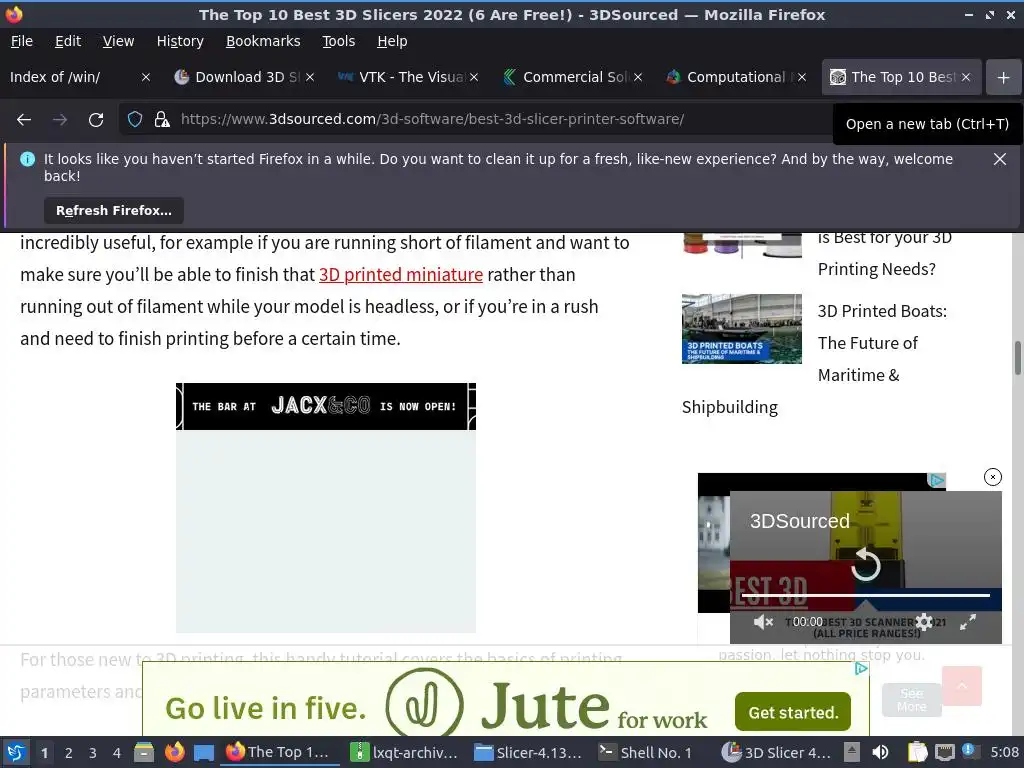Switch to virtual desktop 4
Viewport: 1024px width, 768px height.
(117, 753)
